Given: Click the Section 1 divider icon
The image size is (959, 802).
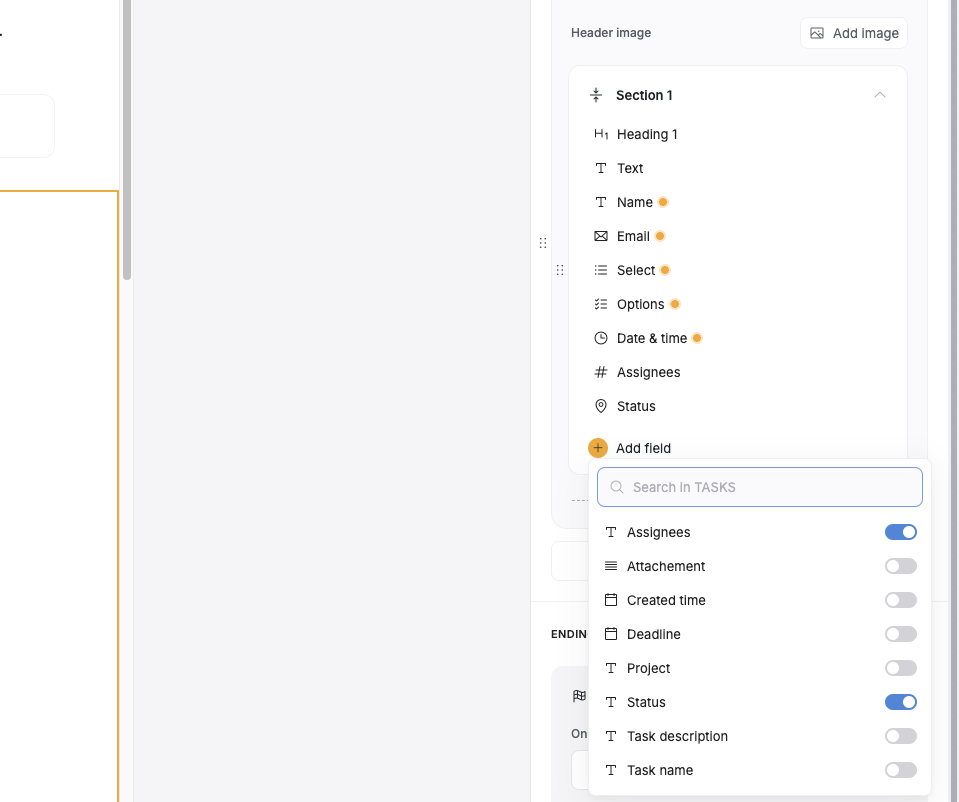Looking at the screenshot, I should click(596, 95).
